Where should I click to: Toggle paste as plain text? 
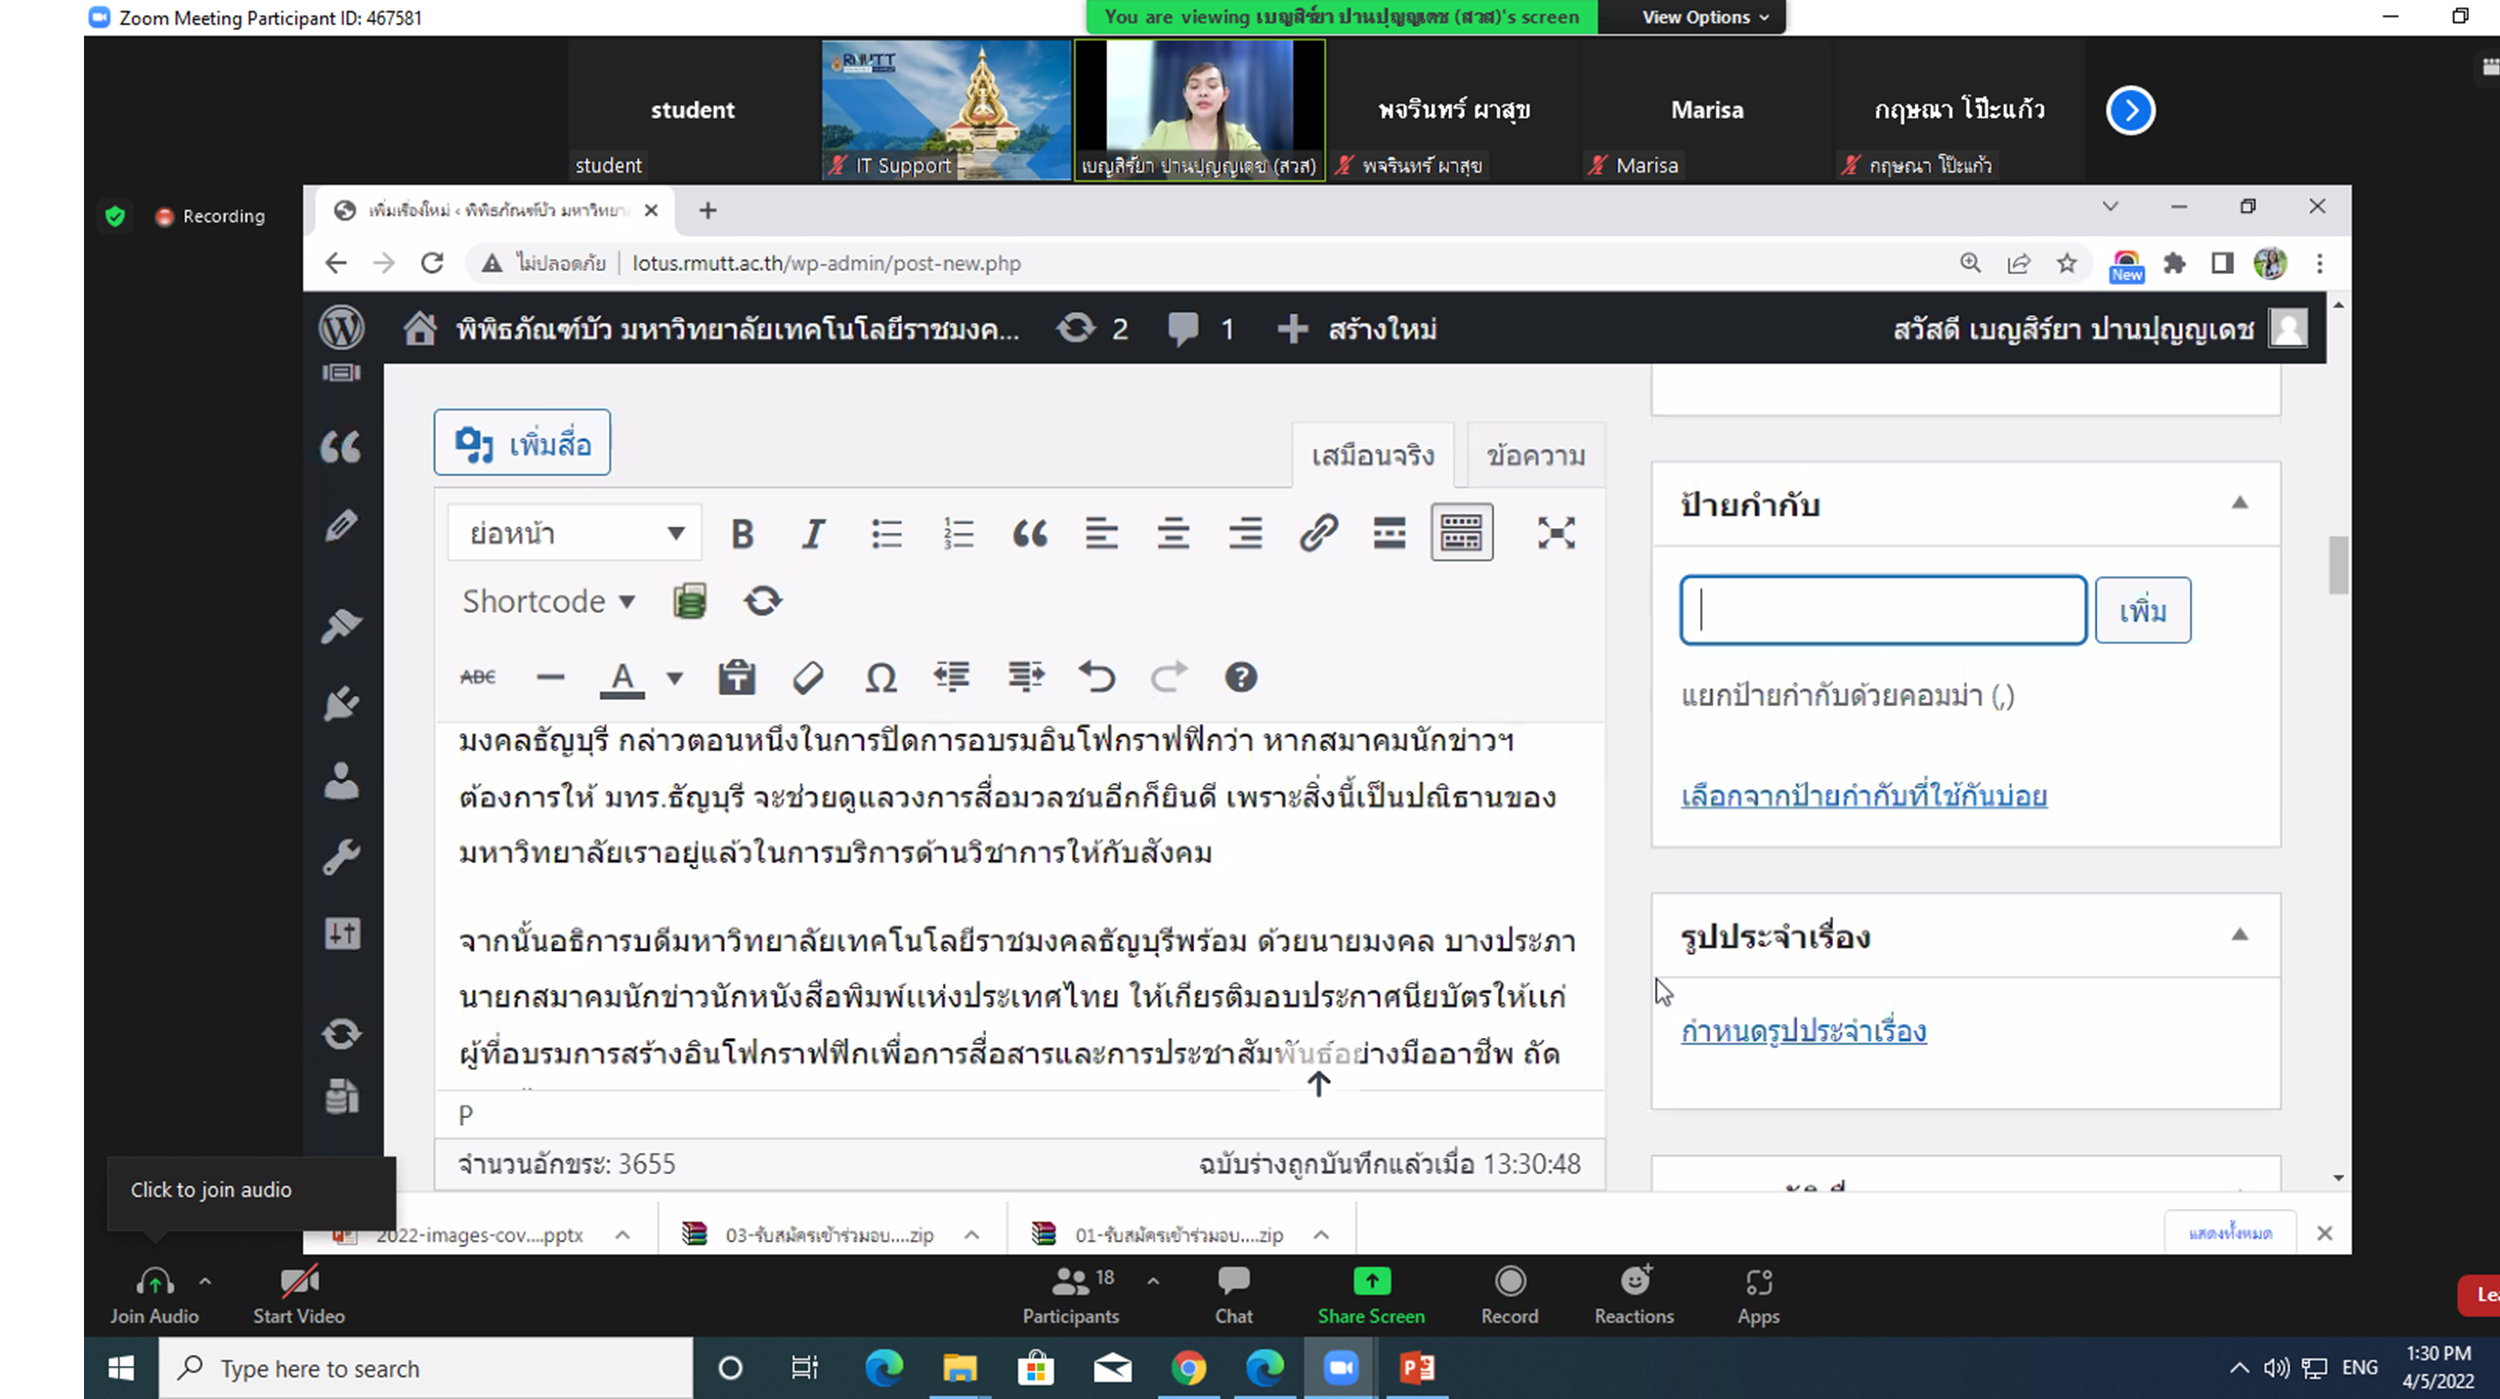pyautogui.click(x=737, y=677)
